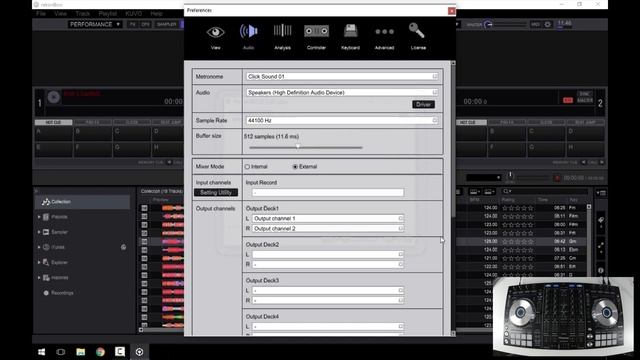Open Output Deck2 L channel dropdown
The image size is (640, 360).
328,254
